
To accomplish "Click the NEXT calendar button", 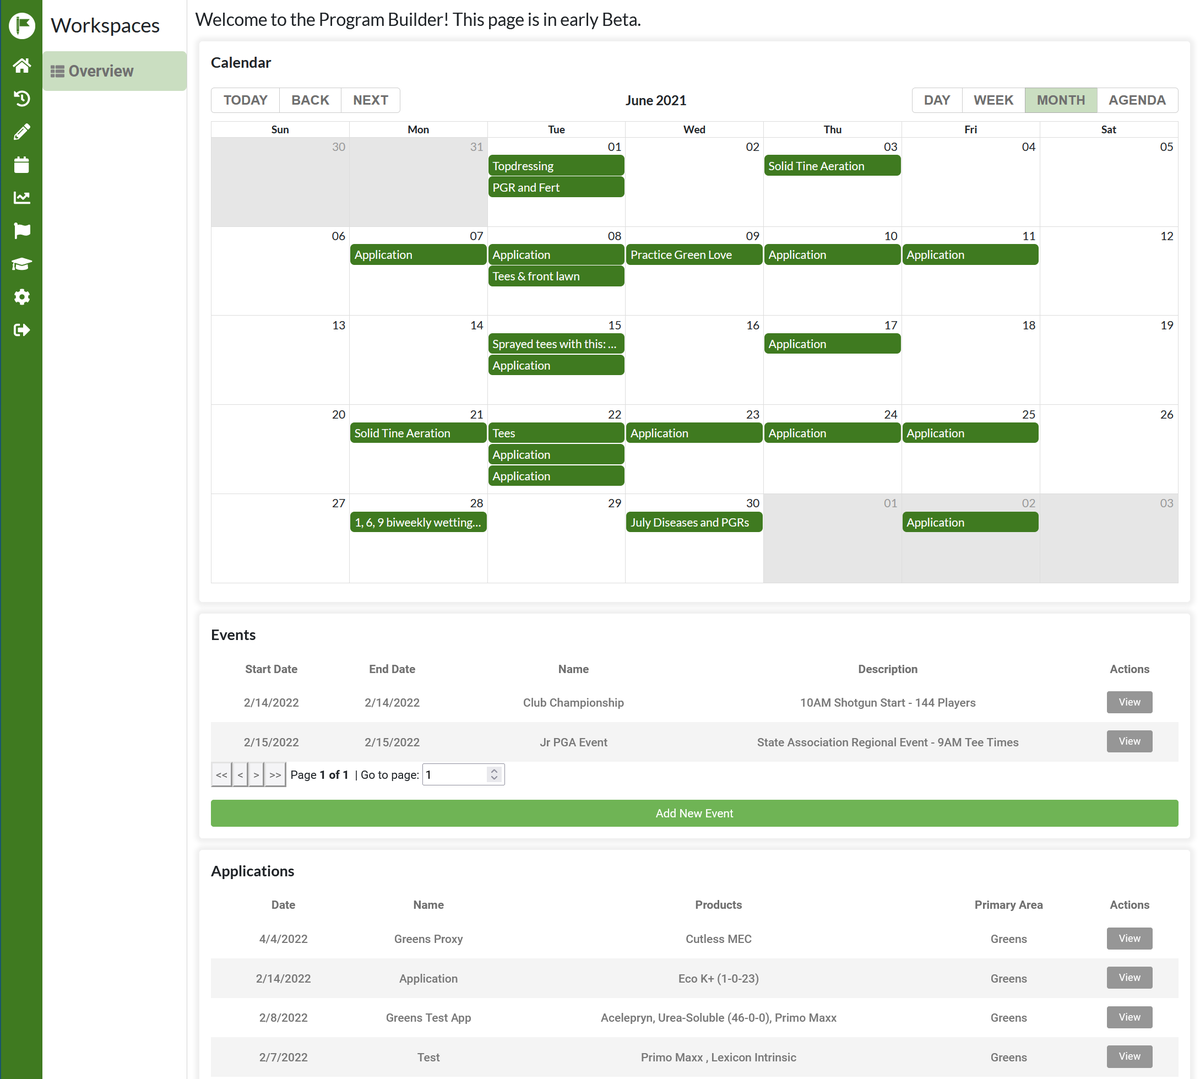I will 370,100.
